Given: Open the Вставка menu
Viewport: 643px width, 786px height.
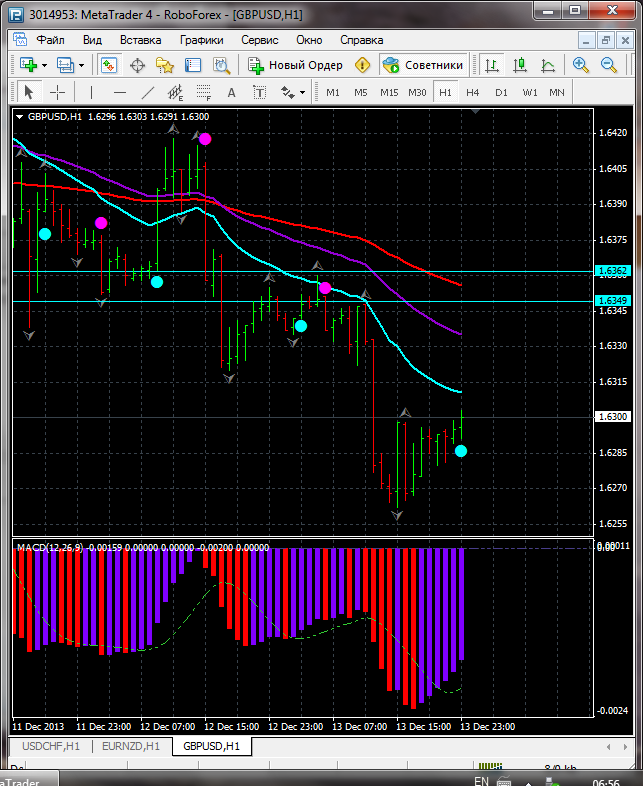Looking at the screenshot, I should point(140,40).
